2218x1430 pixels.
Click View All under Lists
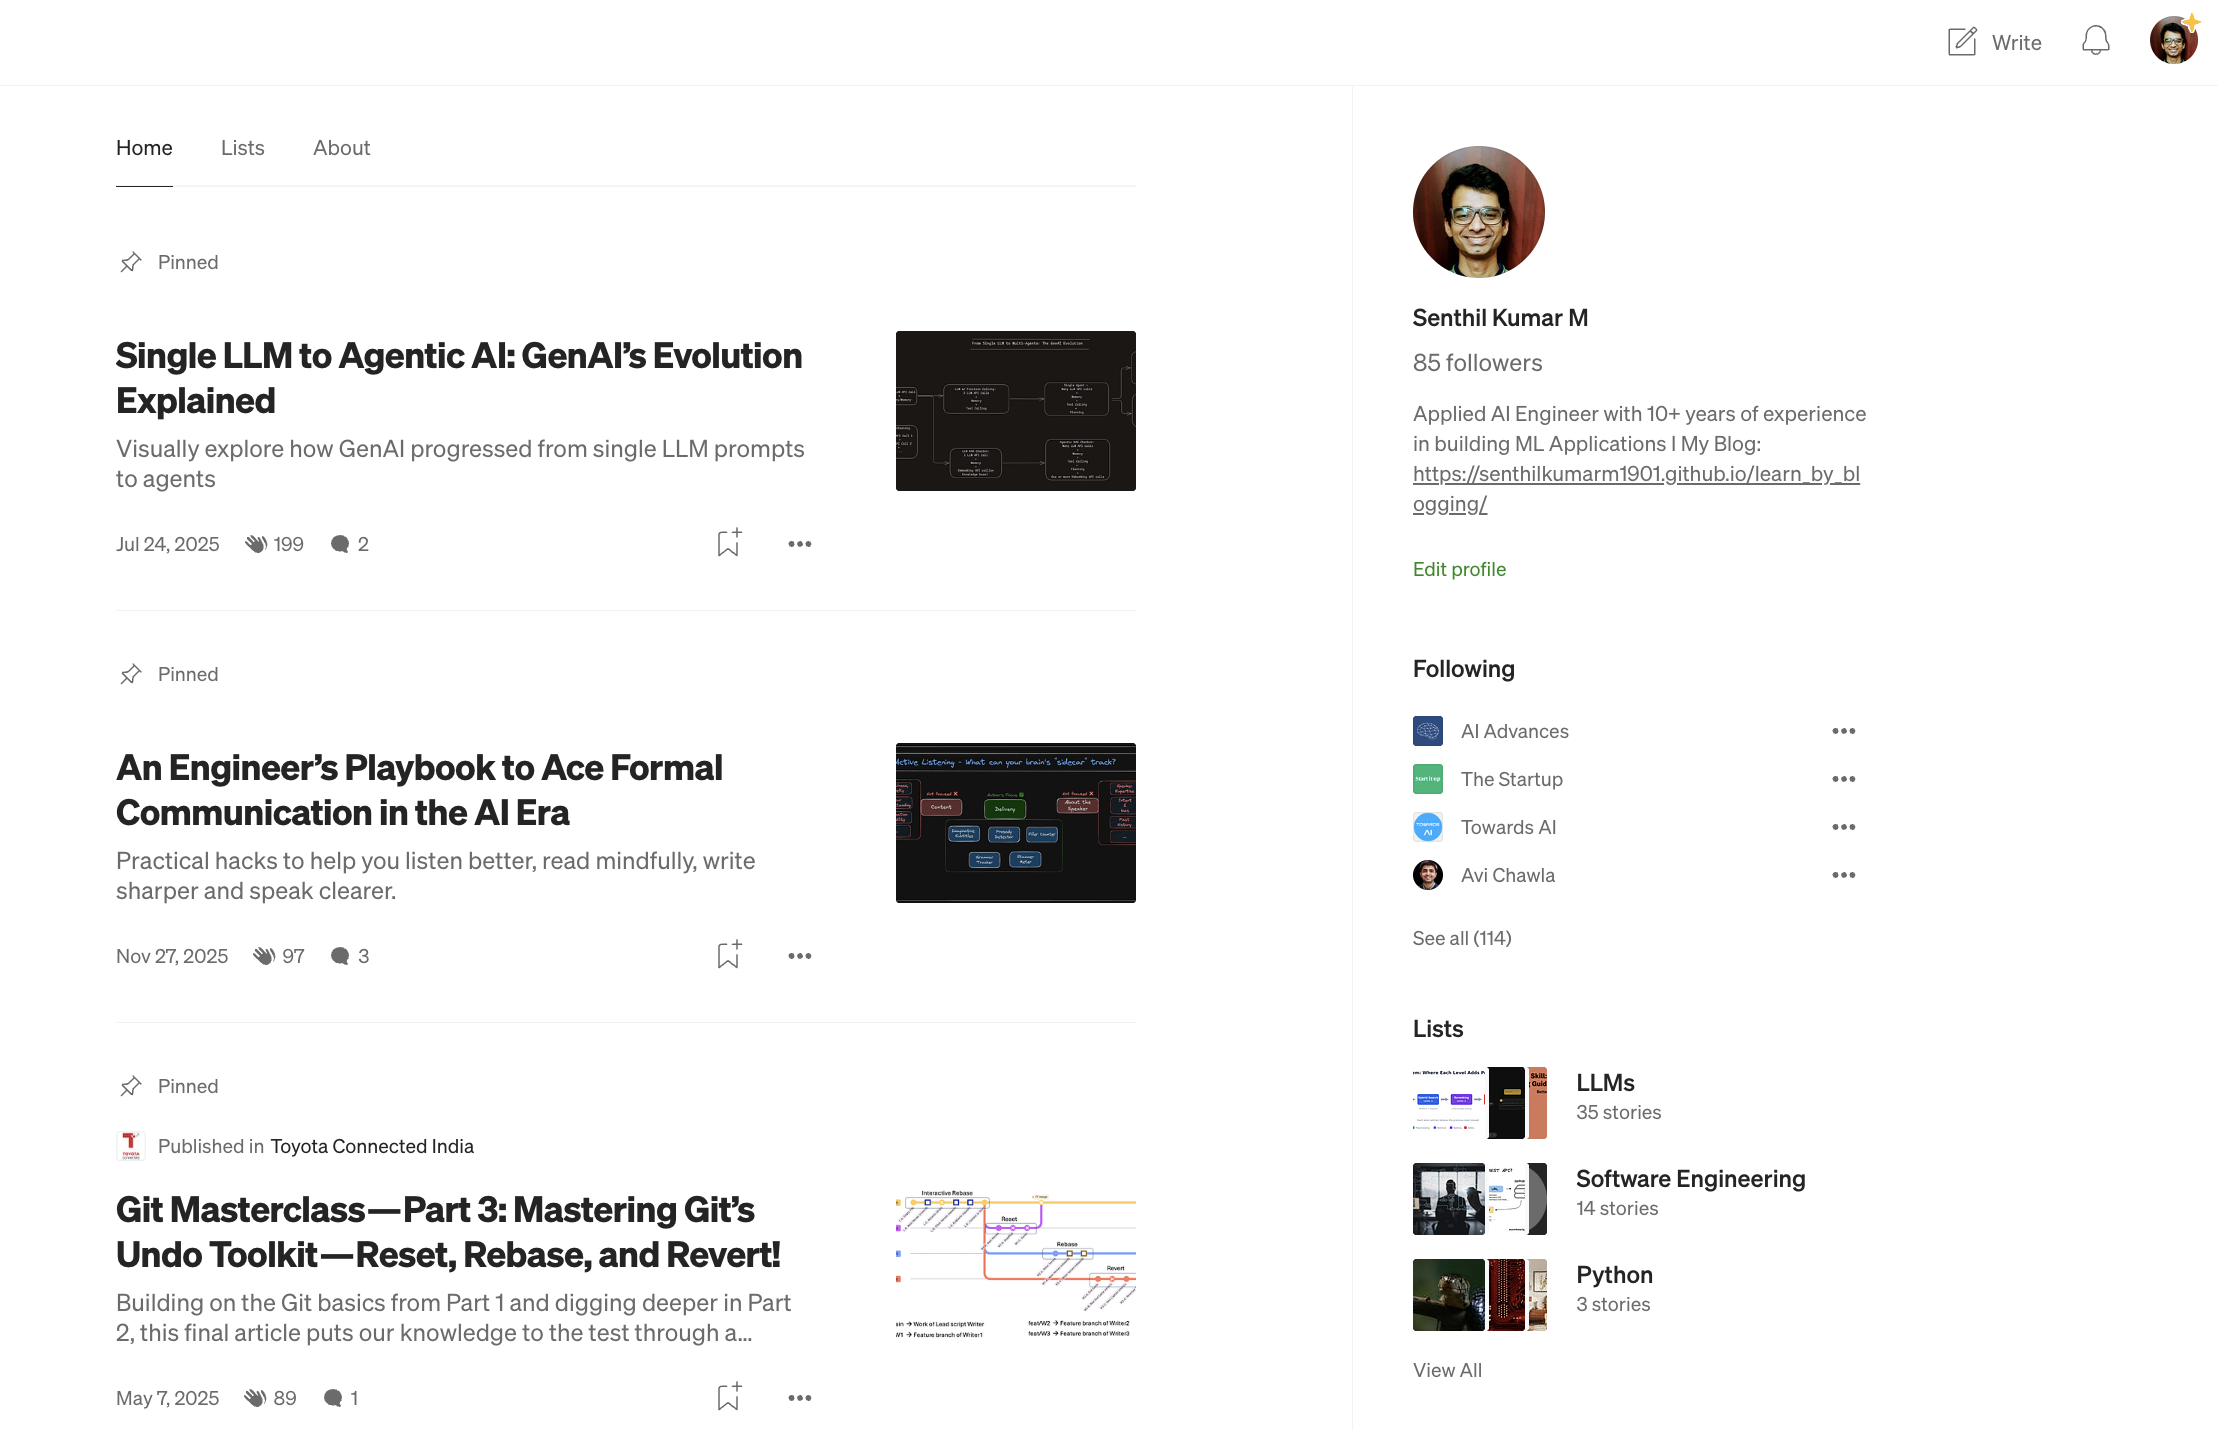click(1447, 1369)
